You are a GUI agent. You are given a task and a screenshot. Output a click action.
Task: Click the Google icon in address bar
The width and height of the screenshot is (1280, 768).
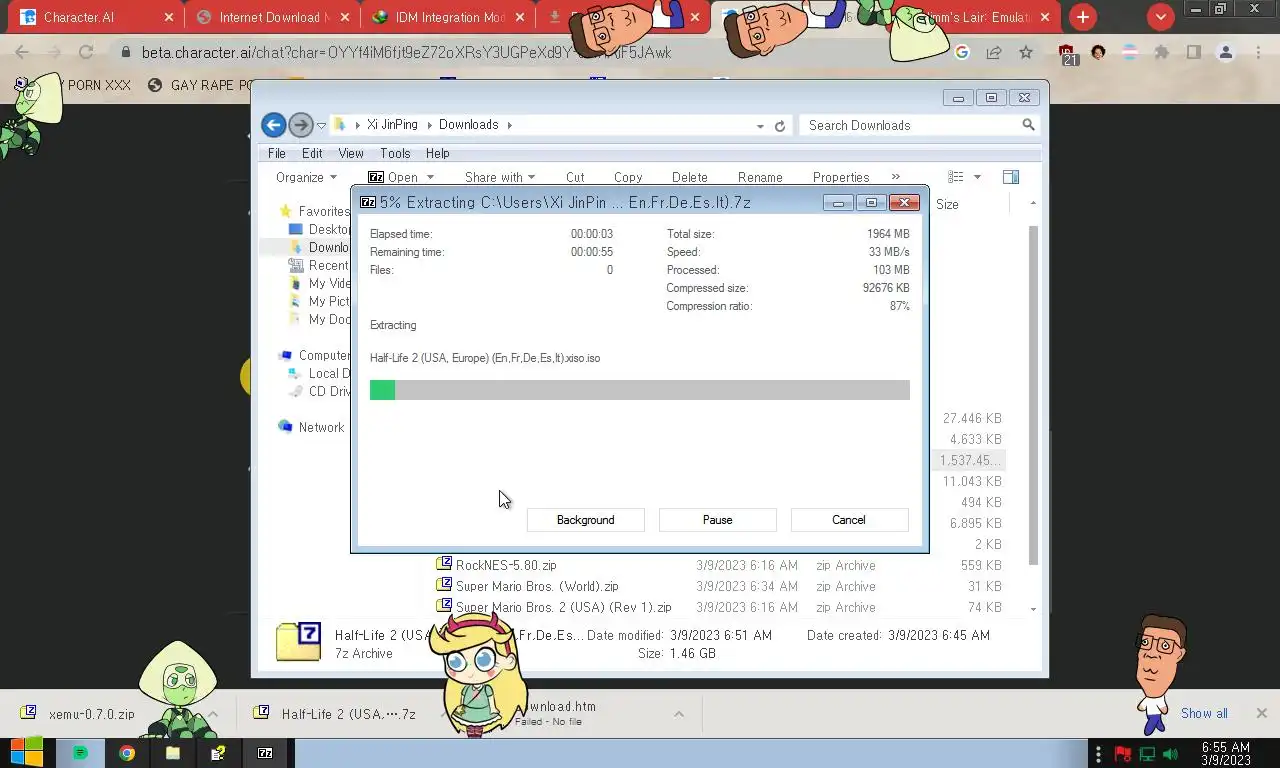click(962, 52)
